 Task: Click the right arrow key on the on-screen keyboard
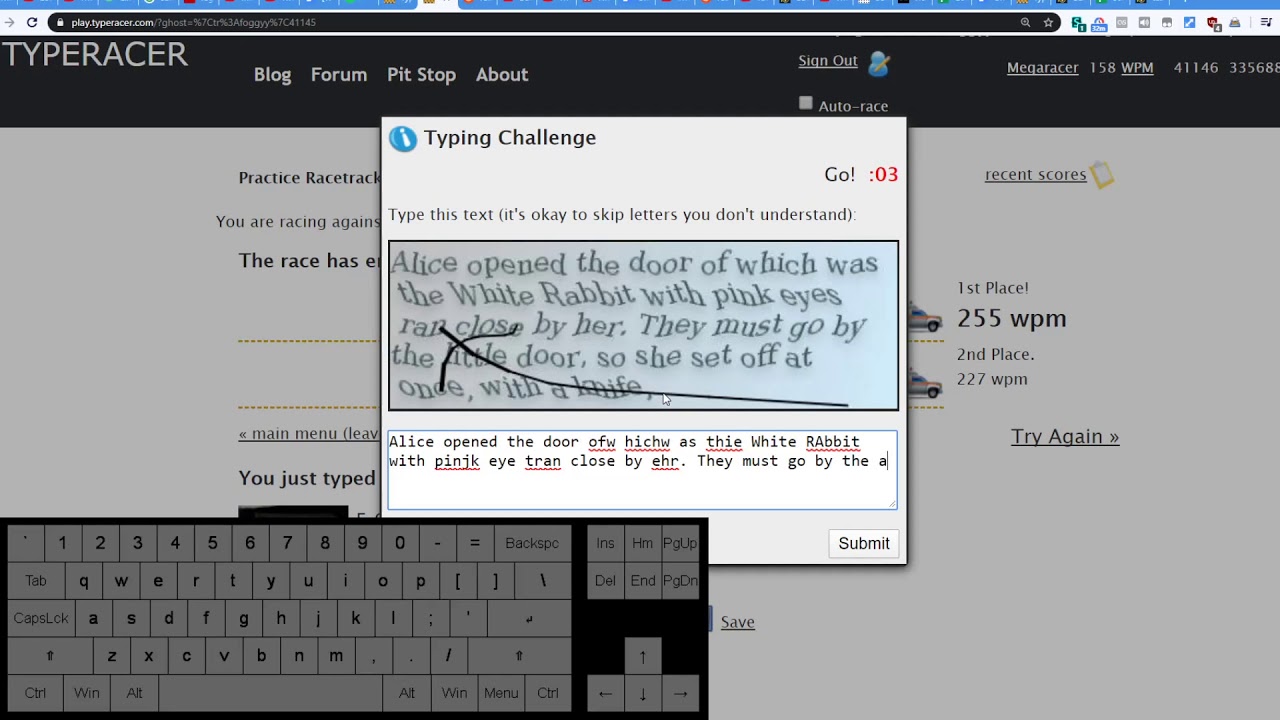pos(680,693)
